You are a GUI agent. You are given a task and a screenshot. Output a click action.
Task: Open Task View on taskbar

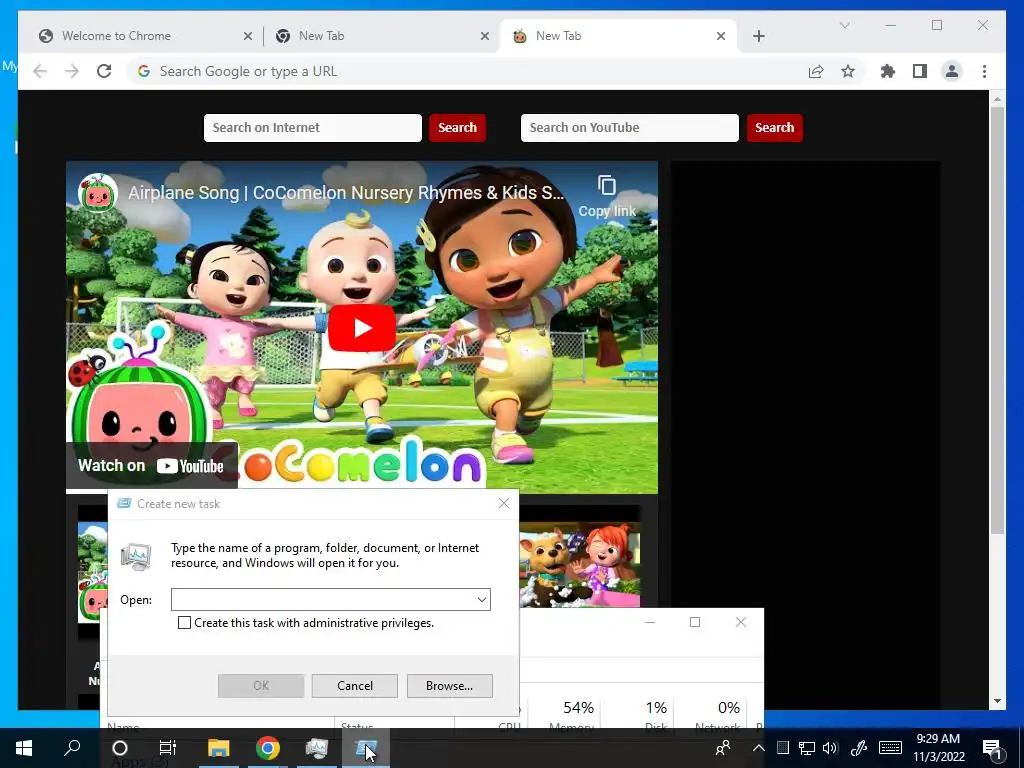pyautogui.click(x=168, y=748)
